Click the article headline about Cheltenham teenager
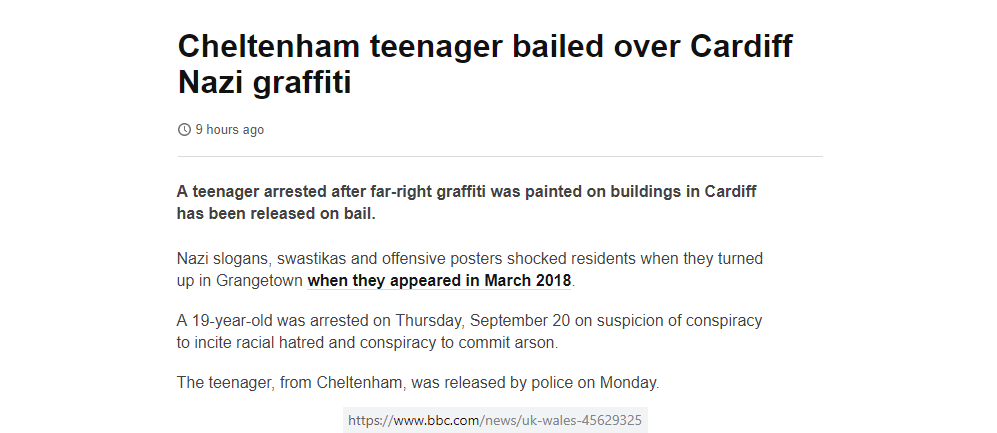 point(485,64)
